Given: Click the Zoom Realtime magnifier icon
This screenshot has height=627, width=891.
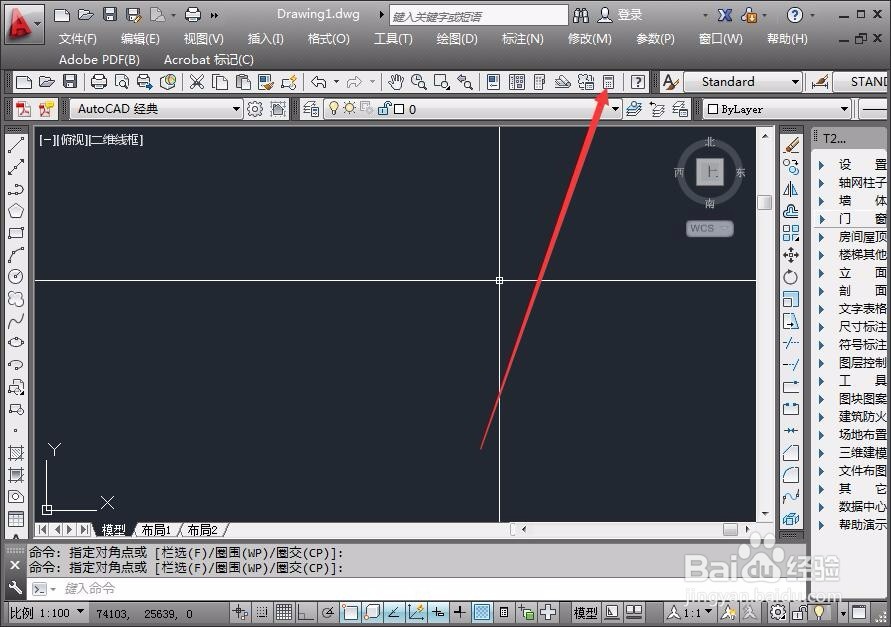Looking at the screenshot, I should pos(419,82).
